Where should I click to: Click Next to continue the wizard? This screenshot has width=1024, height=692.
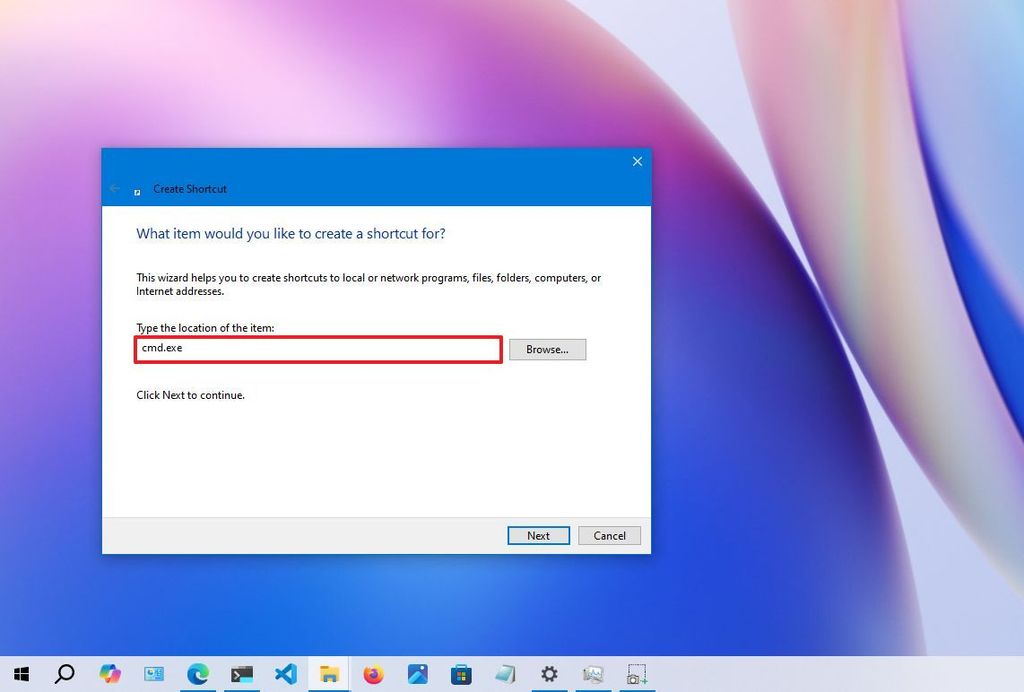pos(538,535)
